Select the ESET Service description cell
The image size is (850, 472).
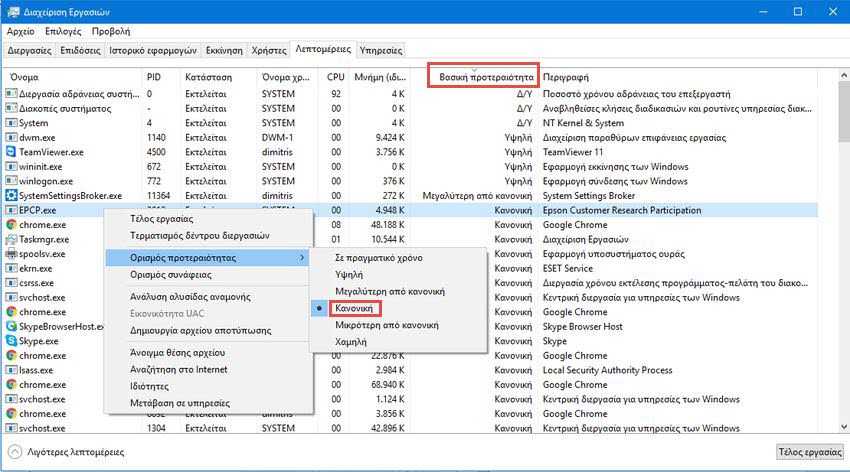tap(568, 268)
